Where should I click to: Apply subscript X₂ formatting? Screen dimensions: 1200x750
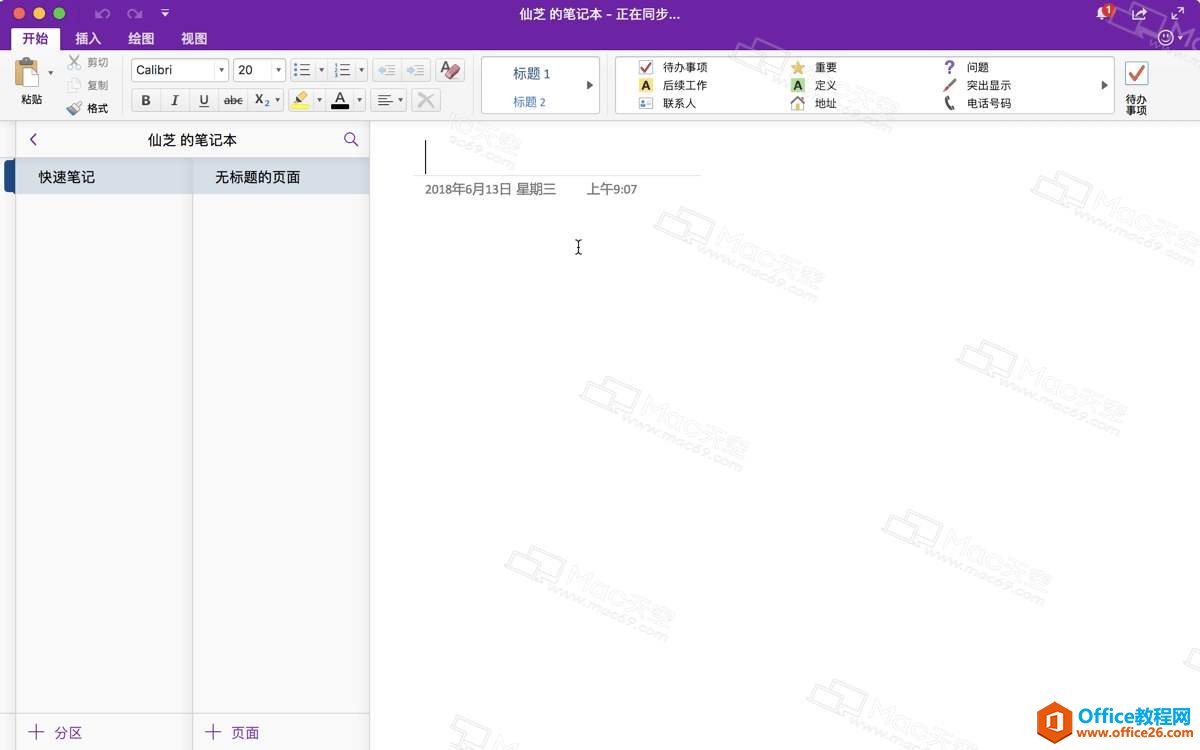(x=261, y=100)
